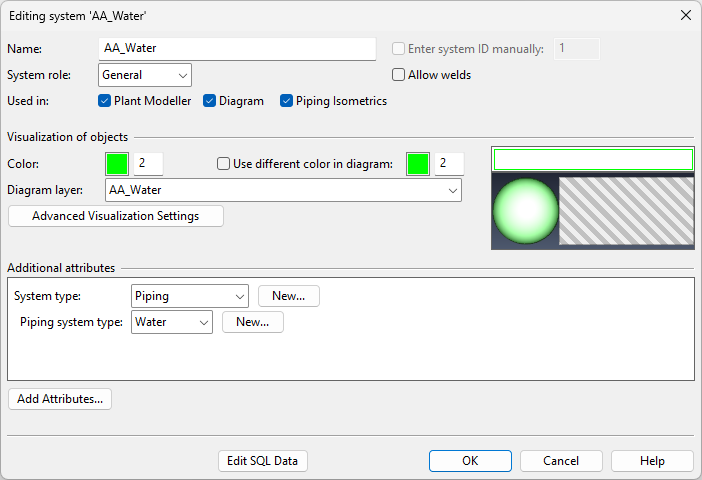Open Advanced Visualization Settings
This screenshot has height=480, width=702.
115,216
